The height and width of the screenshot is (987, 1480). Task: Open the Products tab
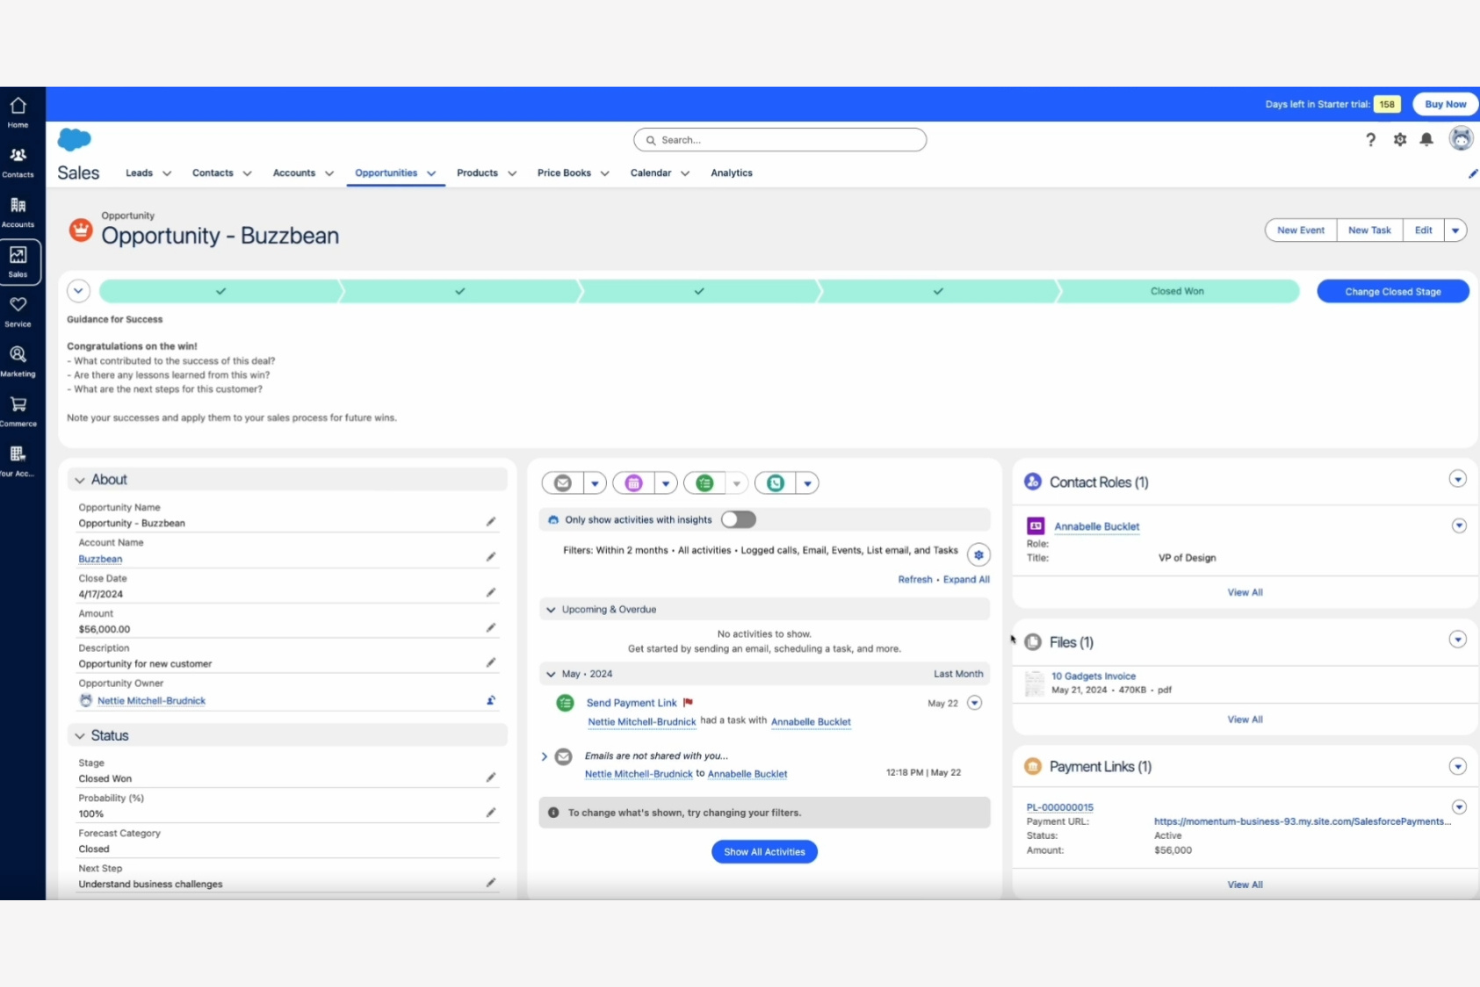[x=477, y=173]
